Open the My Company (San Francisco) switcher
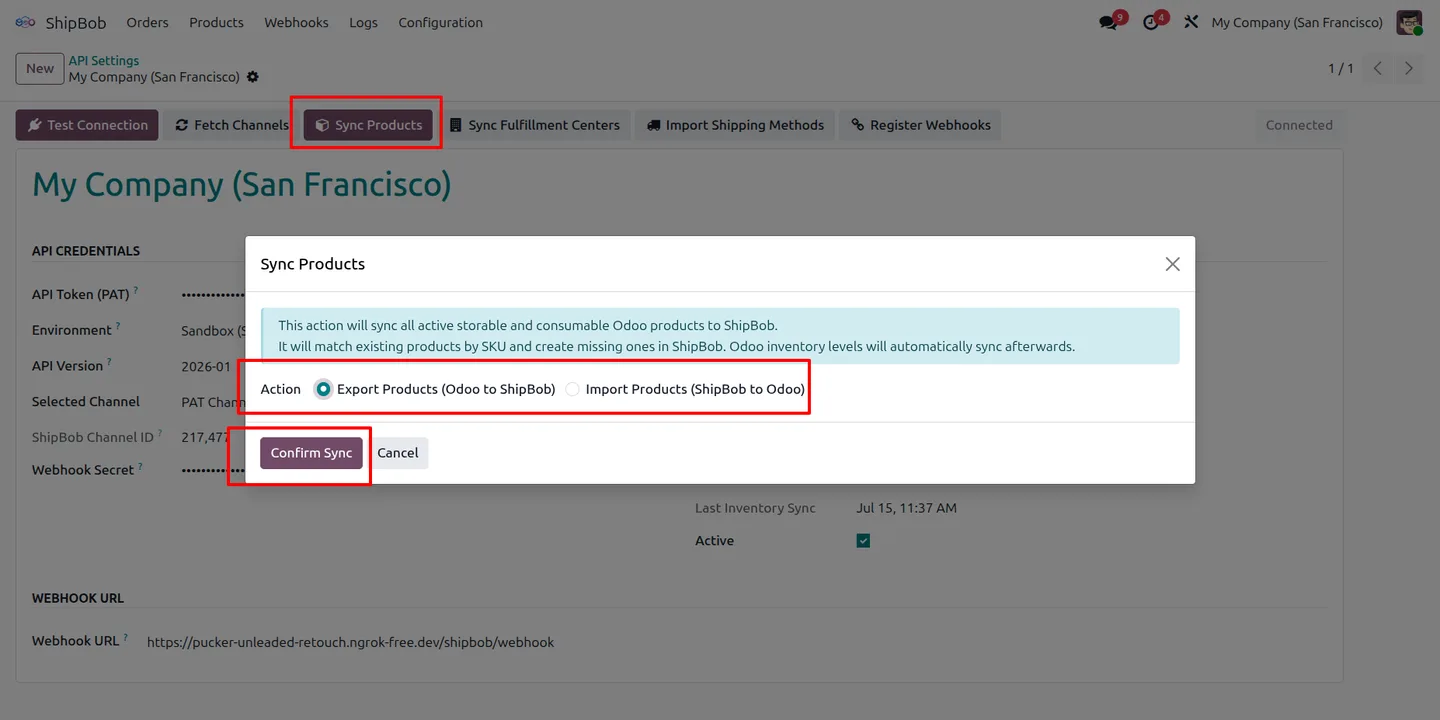Screen dimensions: 1440x720 pyautogui.click(x=1297, y=22)
